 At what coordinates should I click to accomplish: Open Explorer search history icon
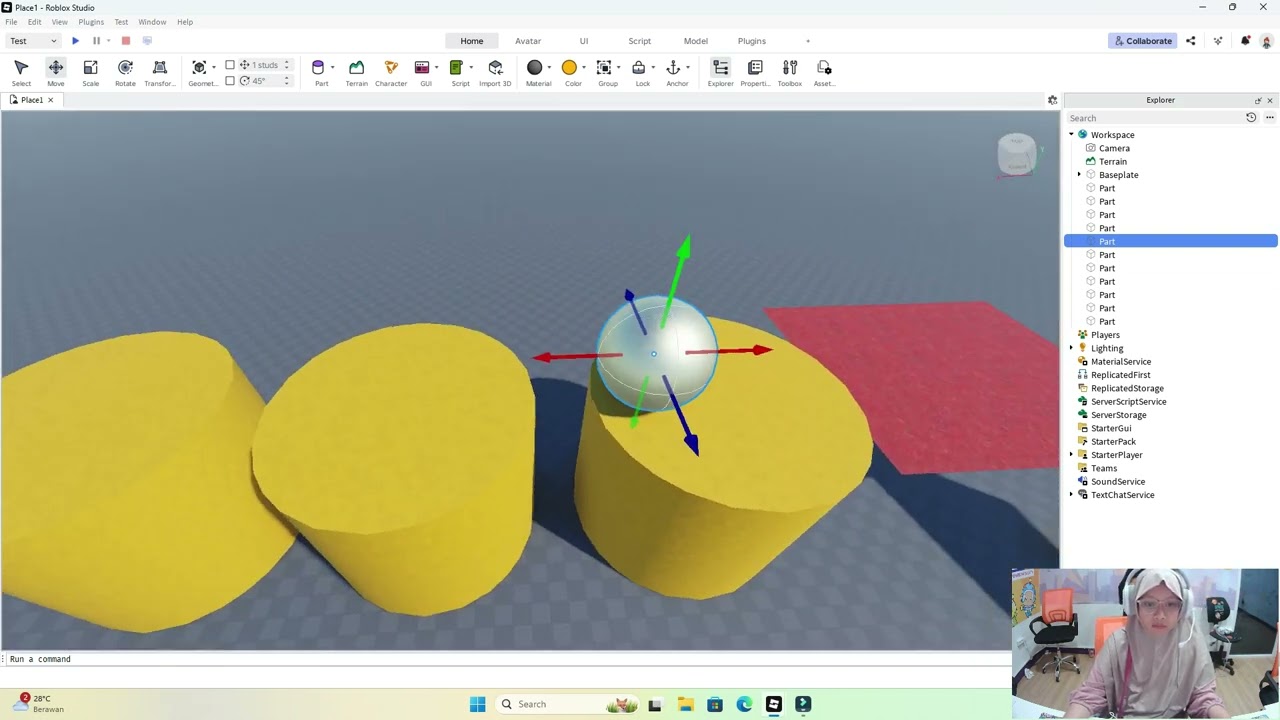(x=1251, y=118)
